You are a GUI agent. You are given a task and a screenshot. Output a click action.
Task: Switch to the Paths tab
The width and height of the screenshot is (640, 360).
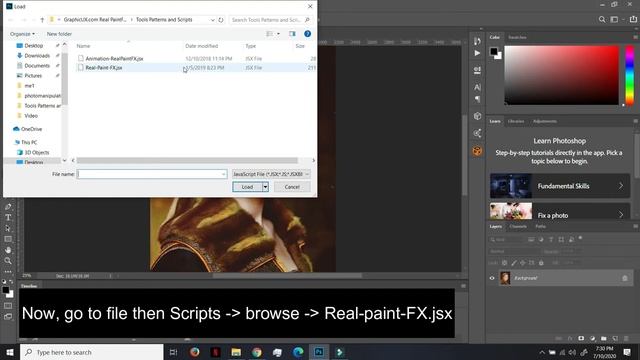coord(540,227)
